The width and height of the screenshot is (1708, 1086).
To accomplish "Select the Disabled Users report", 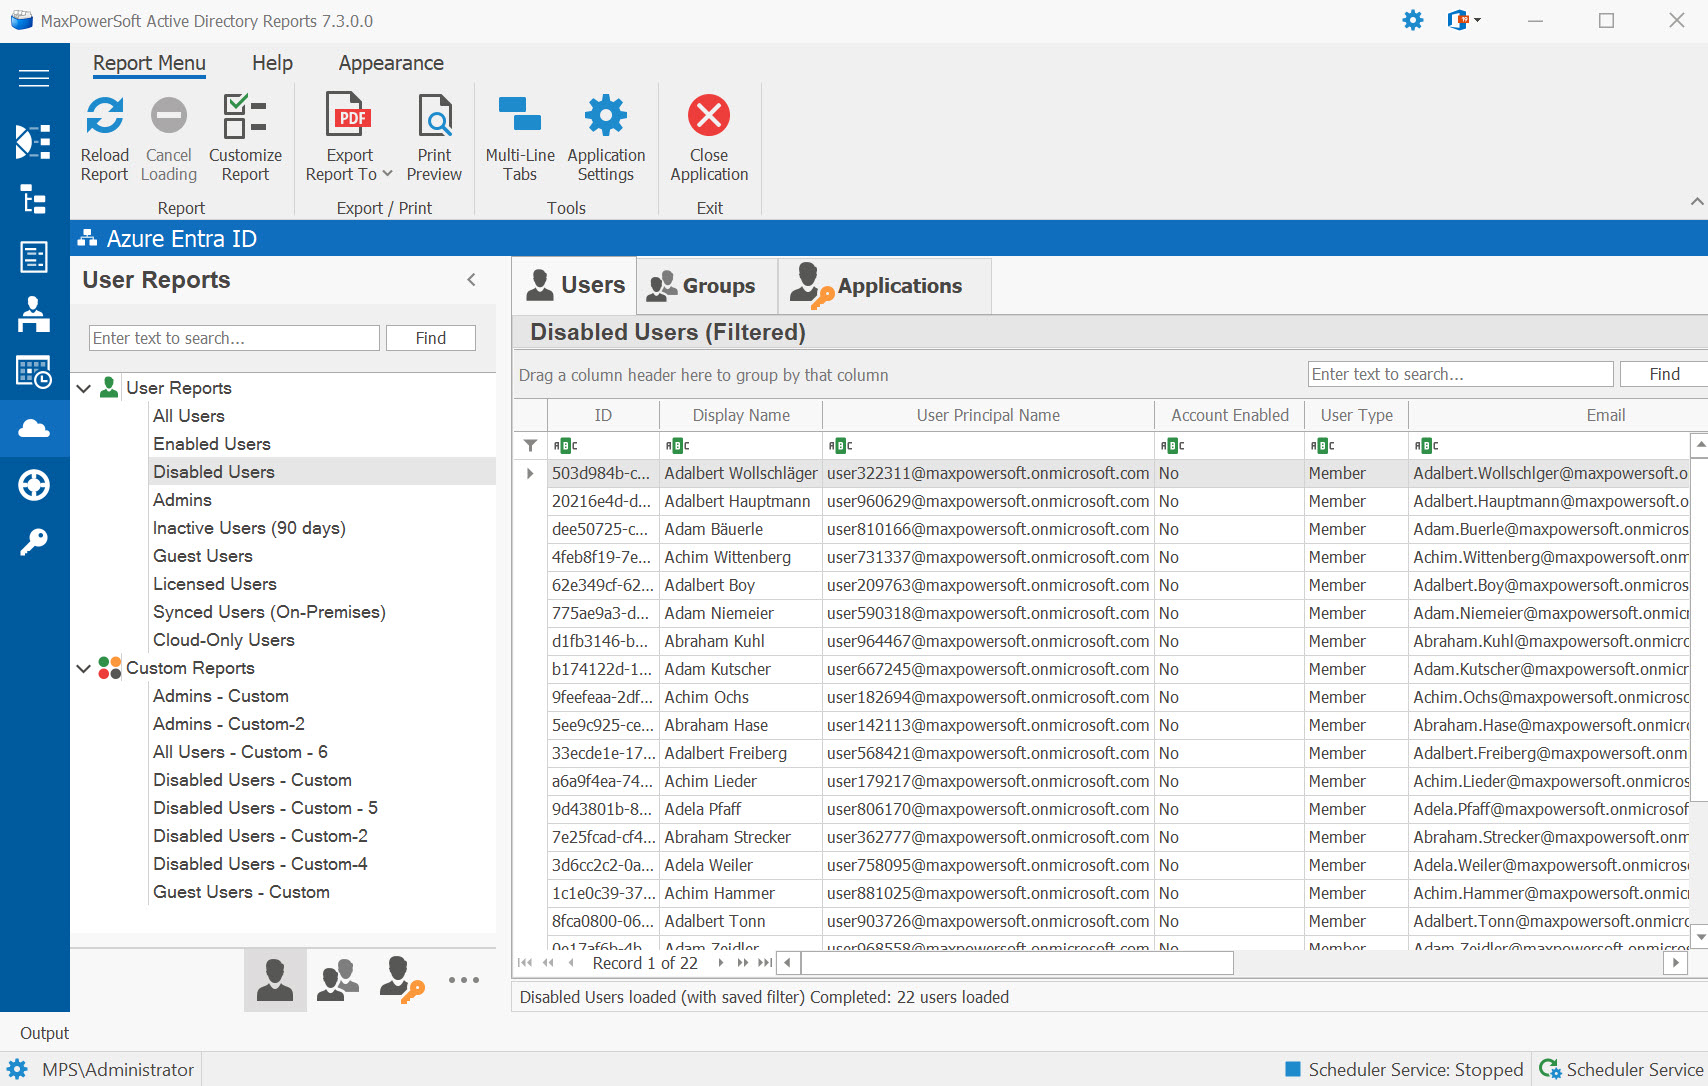I will coord(213,471).
